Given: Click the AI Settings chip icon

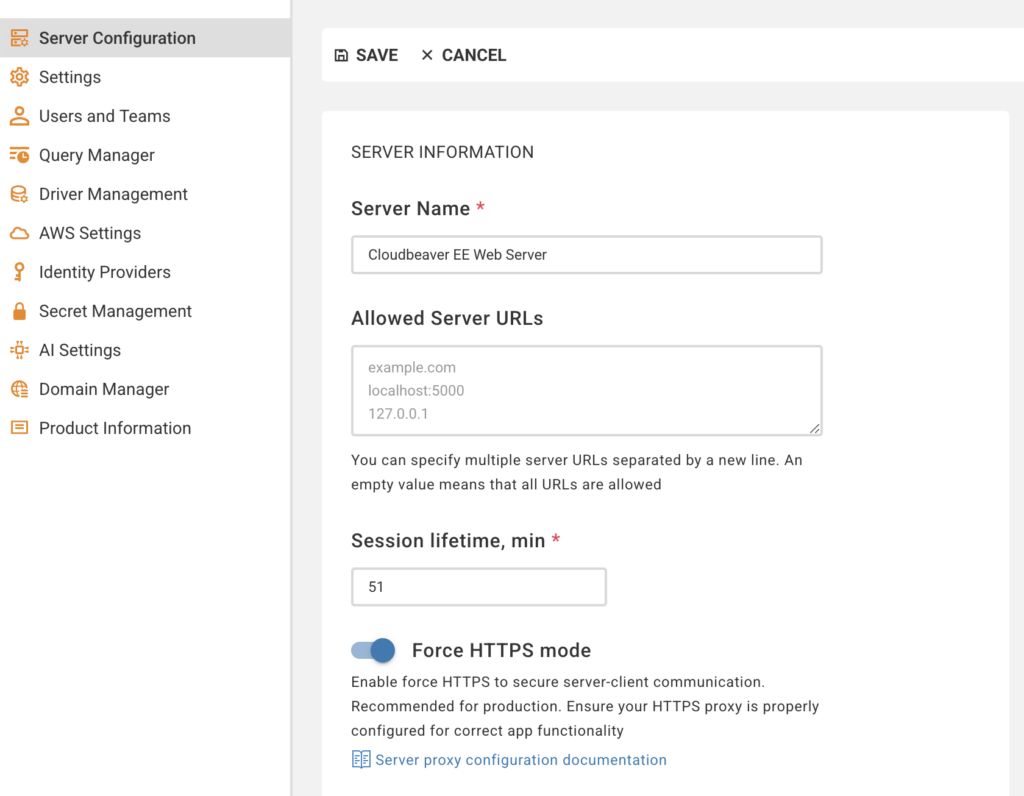Looking at the screenshot, I should tap(19, 350).
